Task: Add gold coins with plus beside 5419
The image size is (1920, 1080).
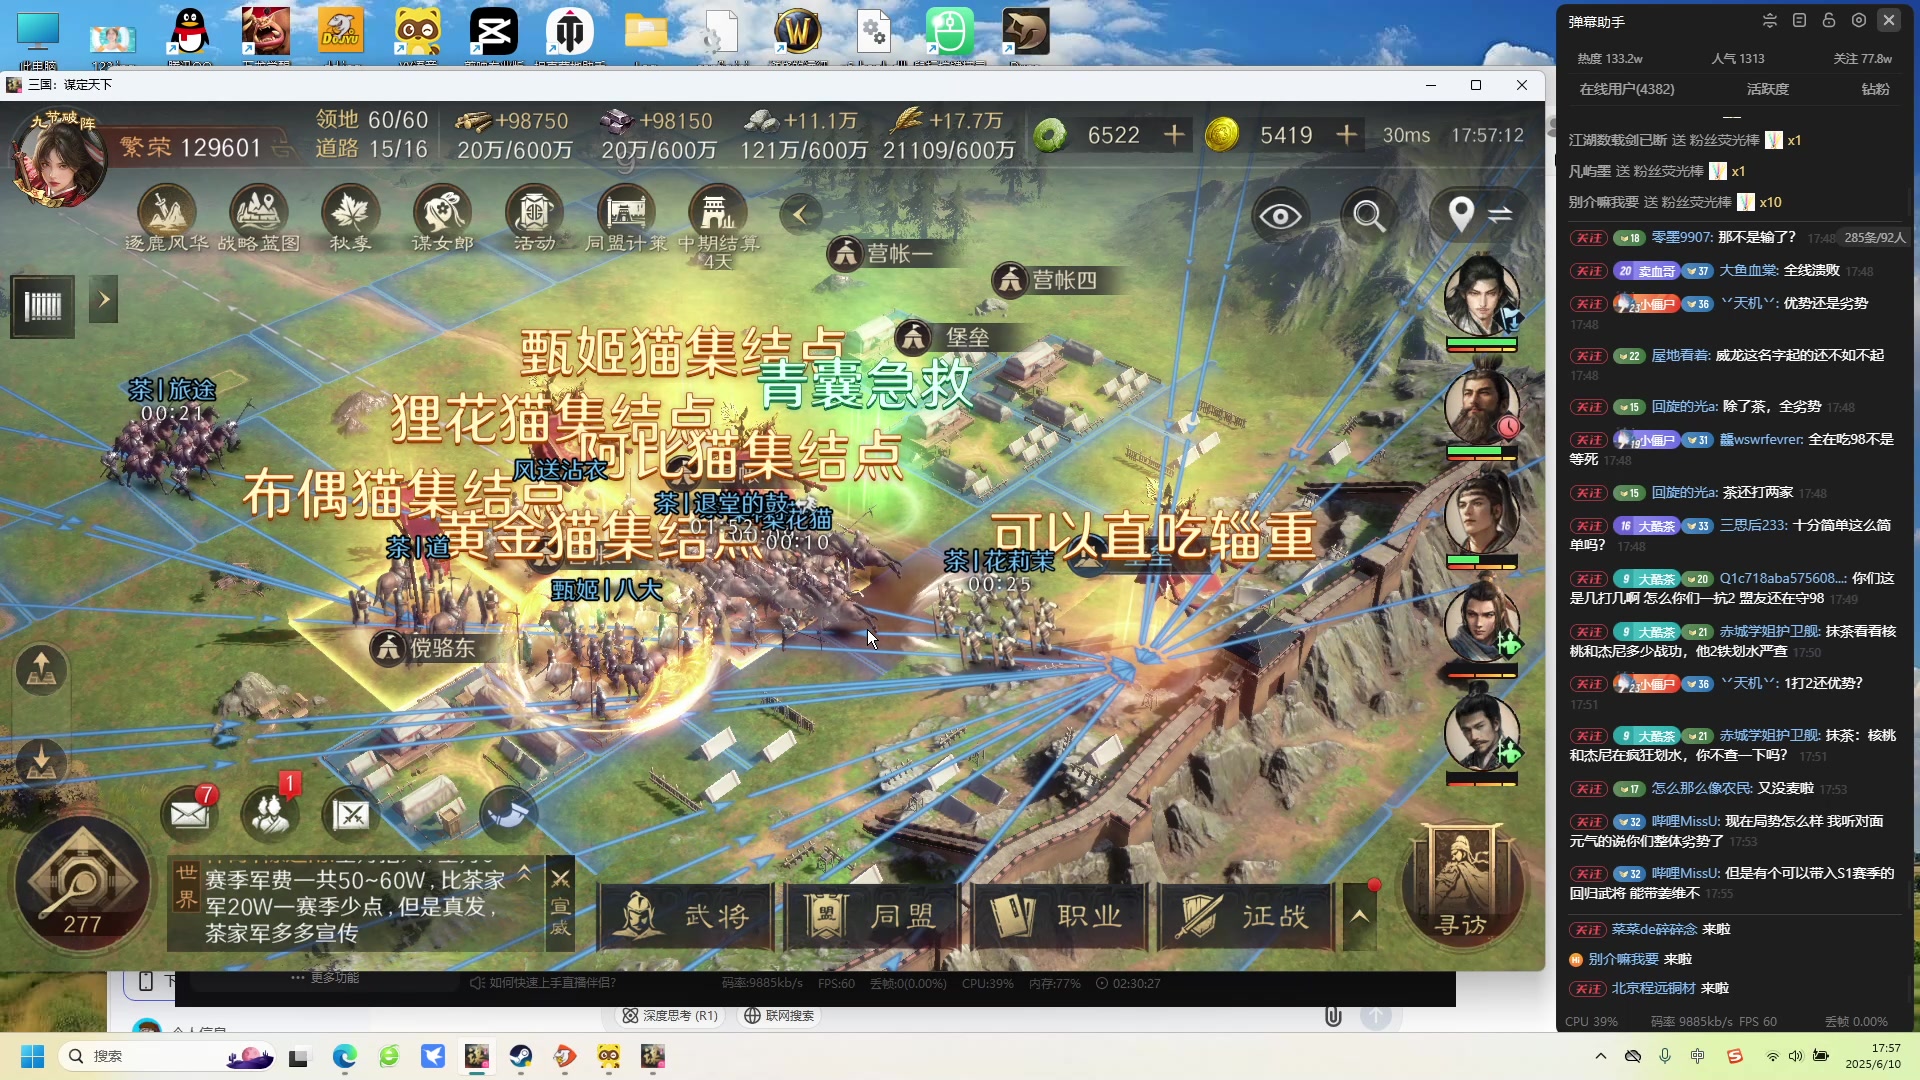Action: tap(1346, 134)
